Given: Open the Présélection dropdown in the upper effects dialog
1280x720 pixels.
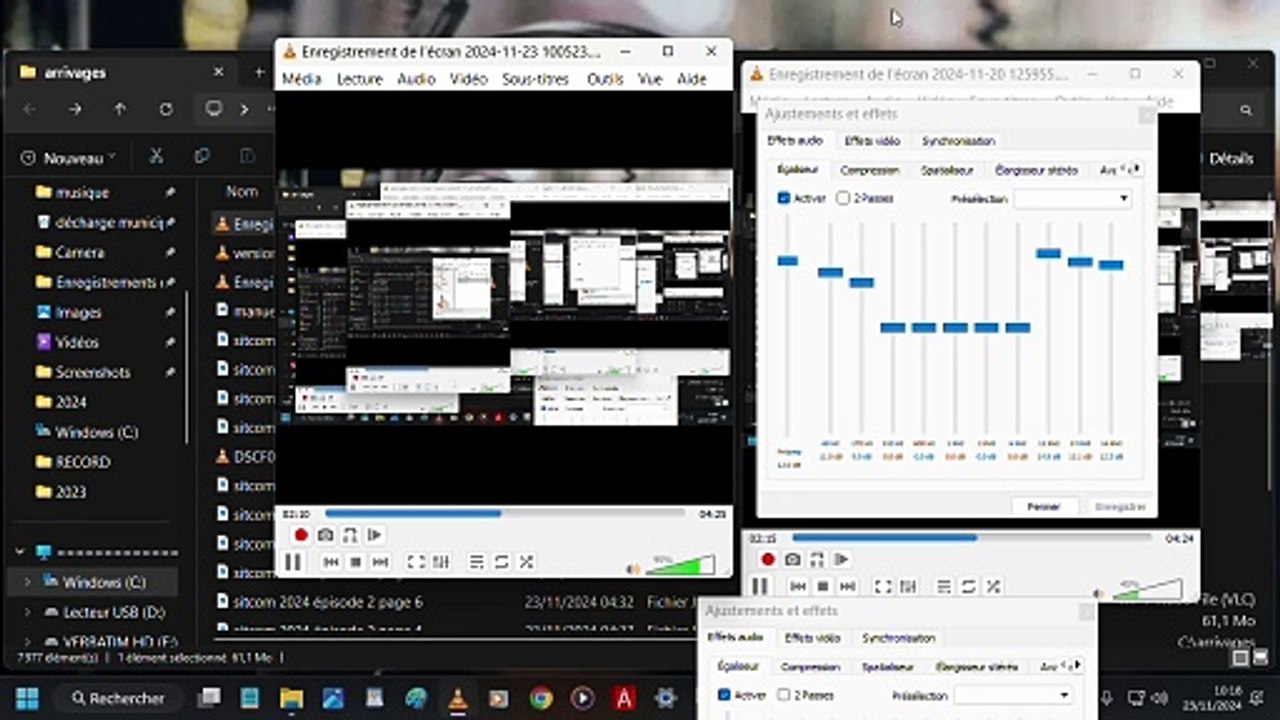Looking at the screenshot, I should (x=1072, y=198).
